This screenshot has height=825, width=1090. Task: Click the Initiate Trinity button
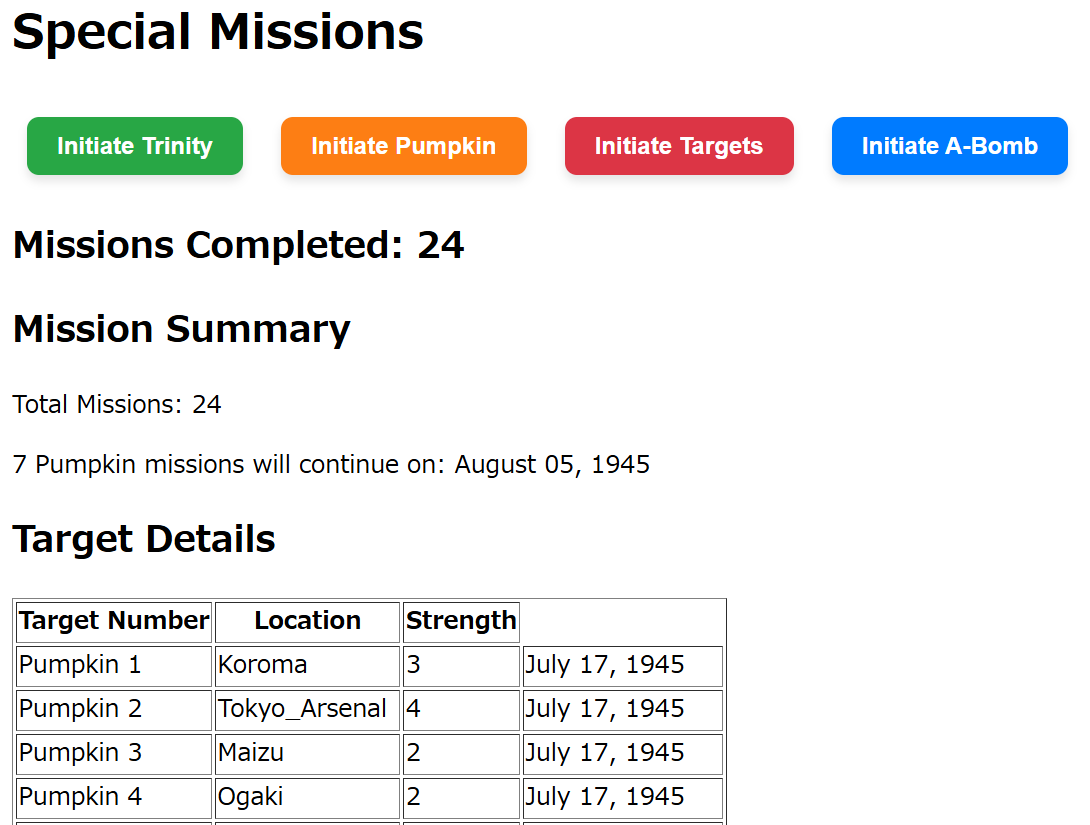coord(135,146)
